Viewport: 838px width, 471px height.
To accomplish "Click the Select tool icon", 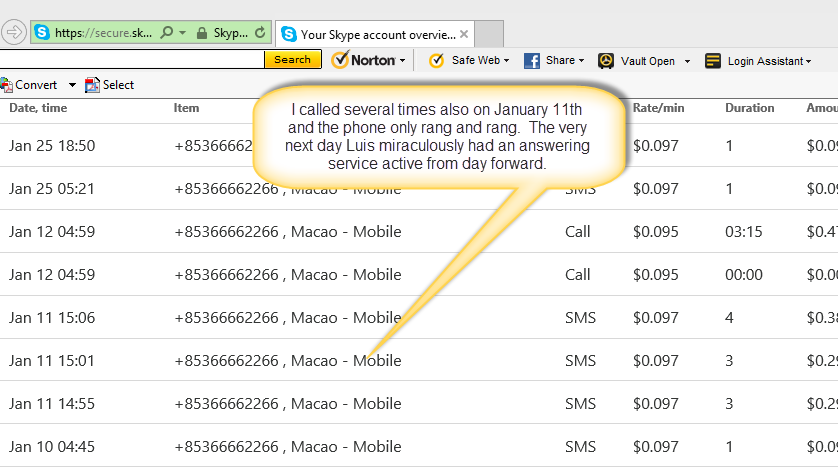I will (x=93, y=86).
